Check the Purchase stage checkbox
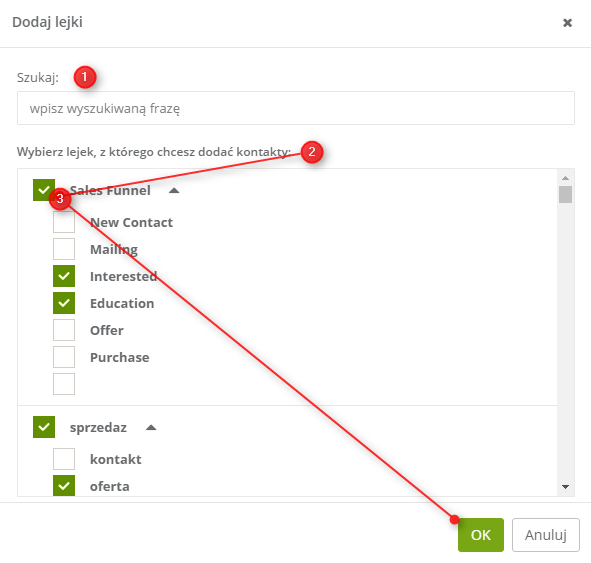Screen dimensions: 591x563 64,357
